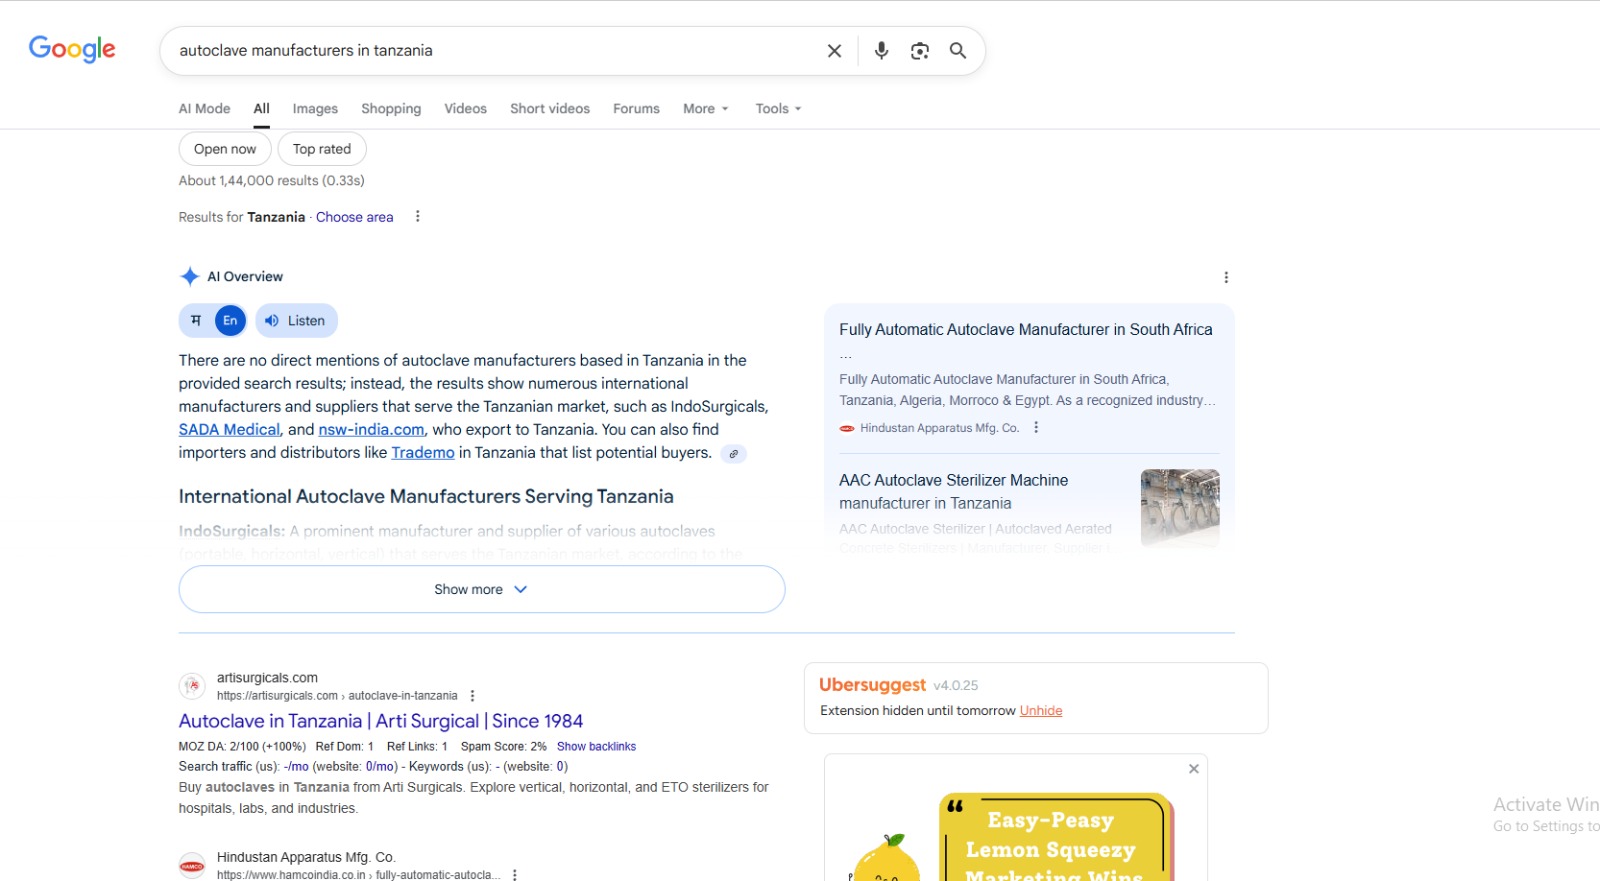Open Google Lens image search icon
1600x881 pixels.
click(920, 51)
